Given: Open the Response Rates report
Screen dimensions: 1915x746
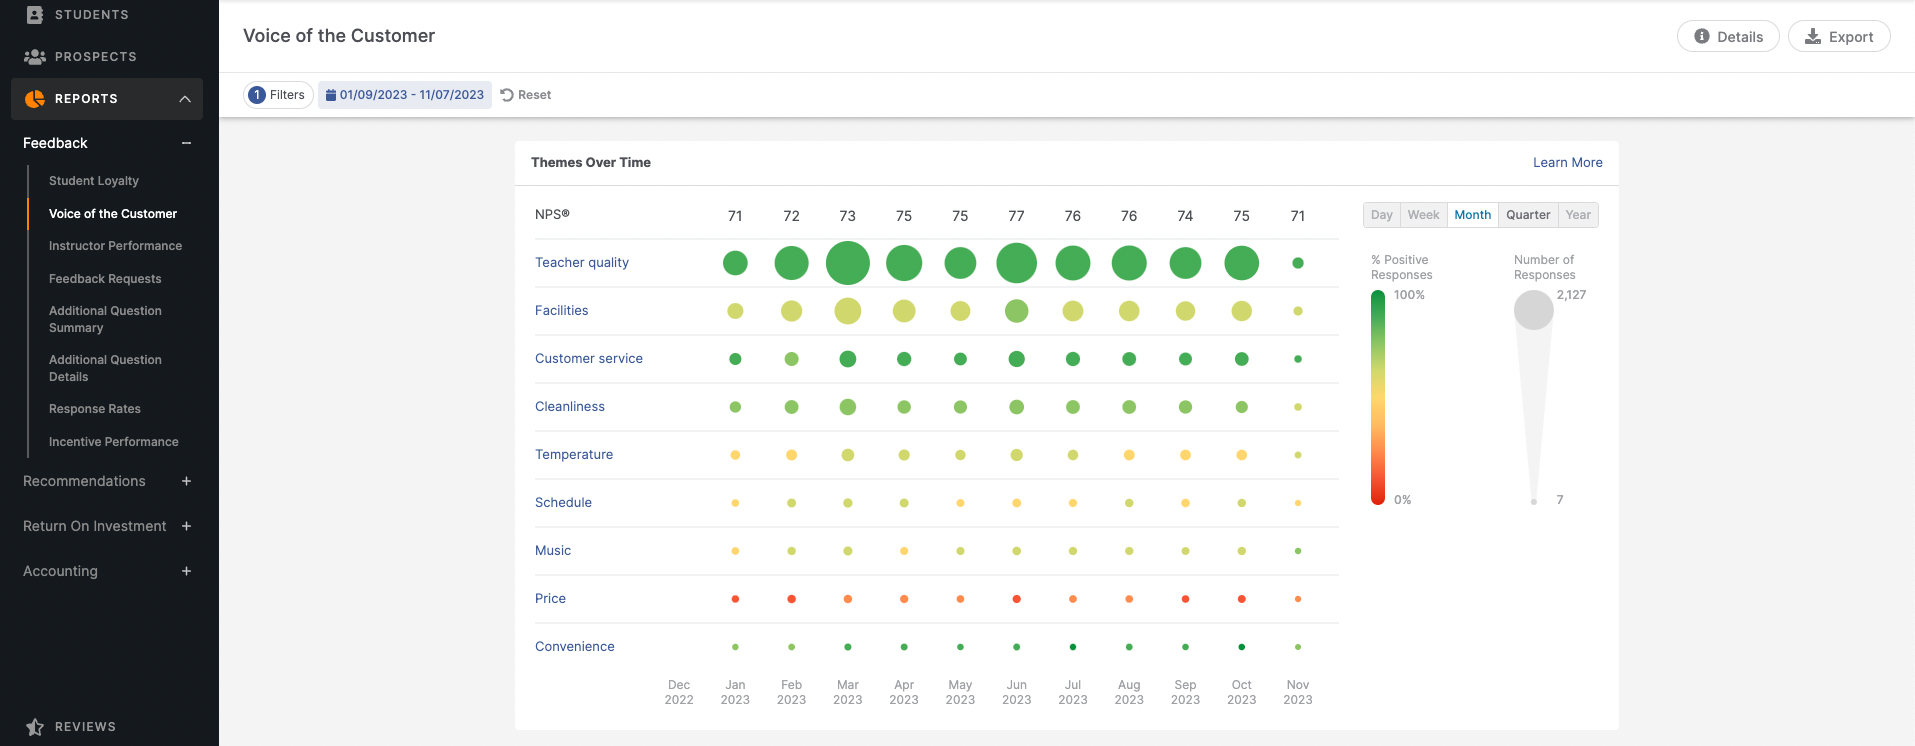Looking at the screenshot, I should click(95, 409).
